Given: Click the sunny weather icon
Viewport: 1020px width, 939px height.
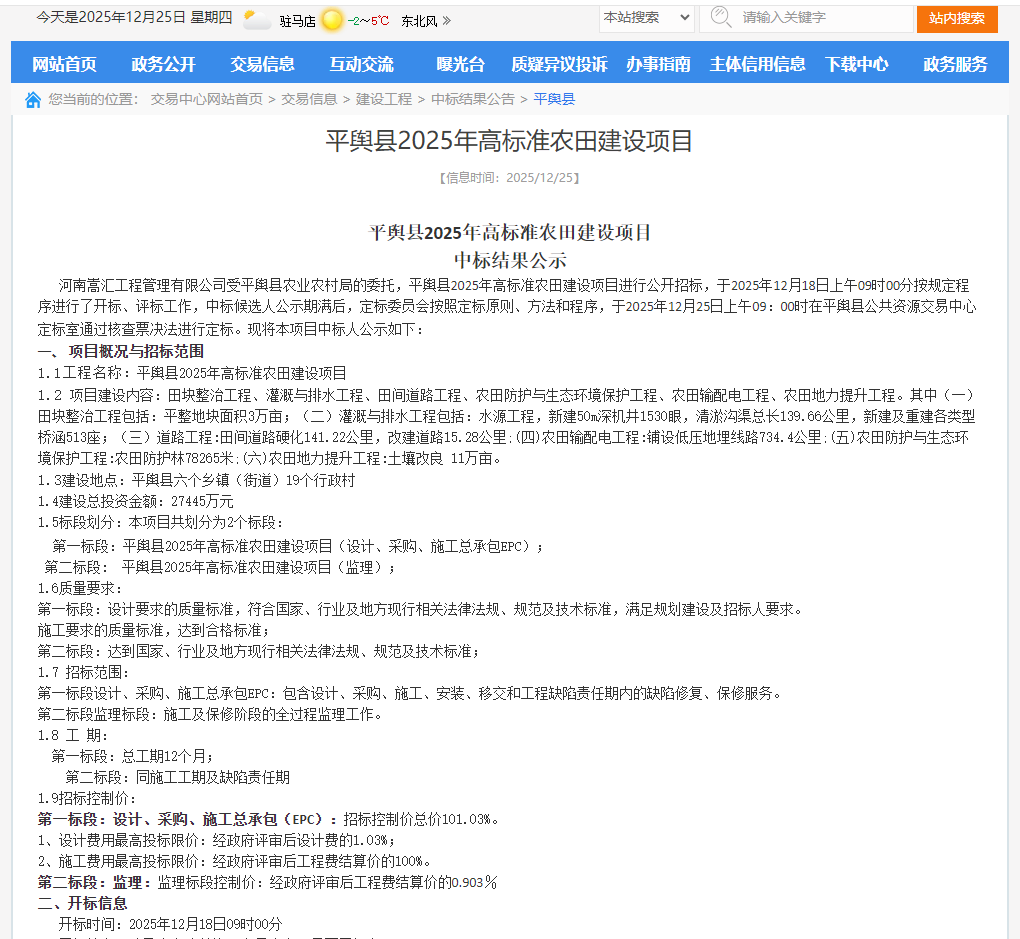Looking at the screenshot, I should pyautogui.click(x=332, y=20).
